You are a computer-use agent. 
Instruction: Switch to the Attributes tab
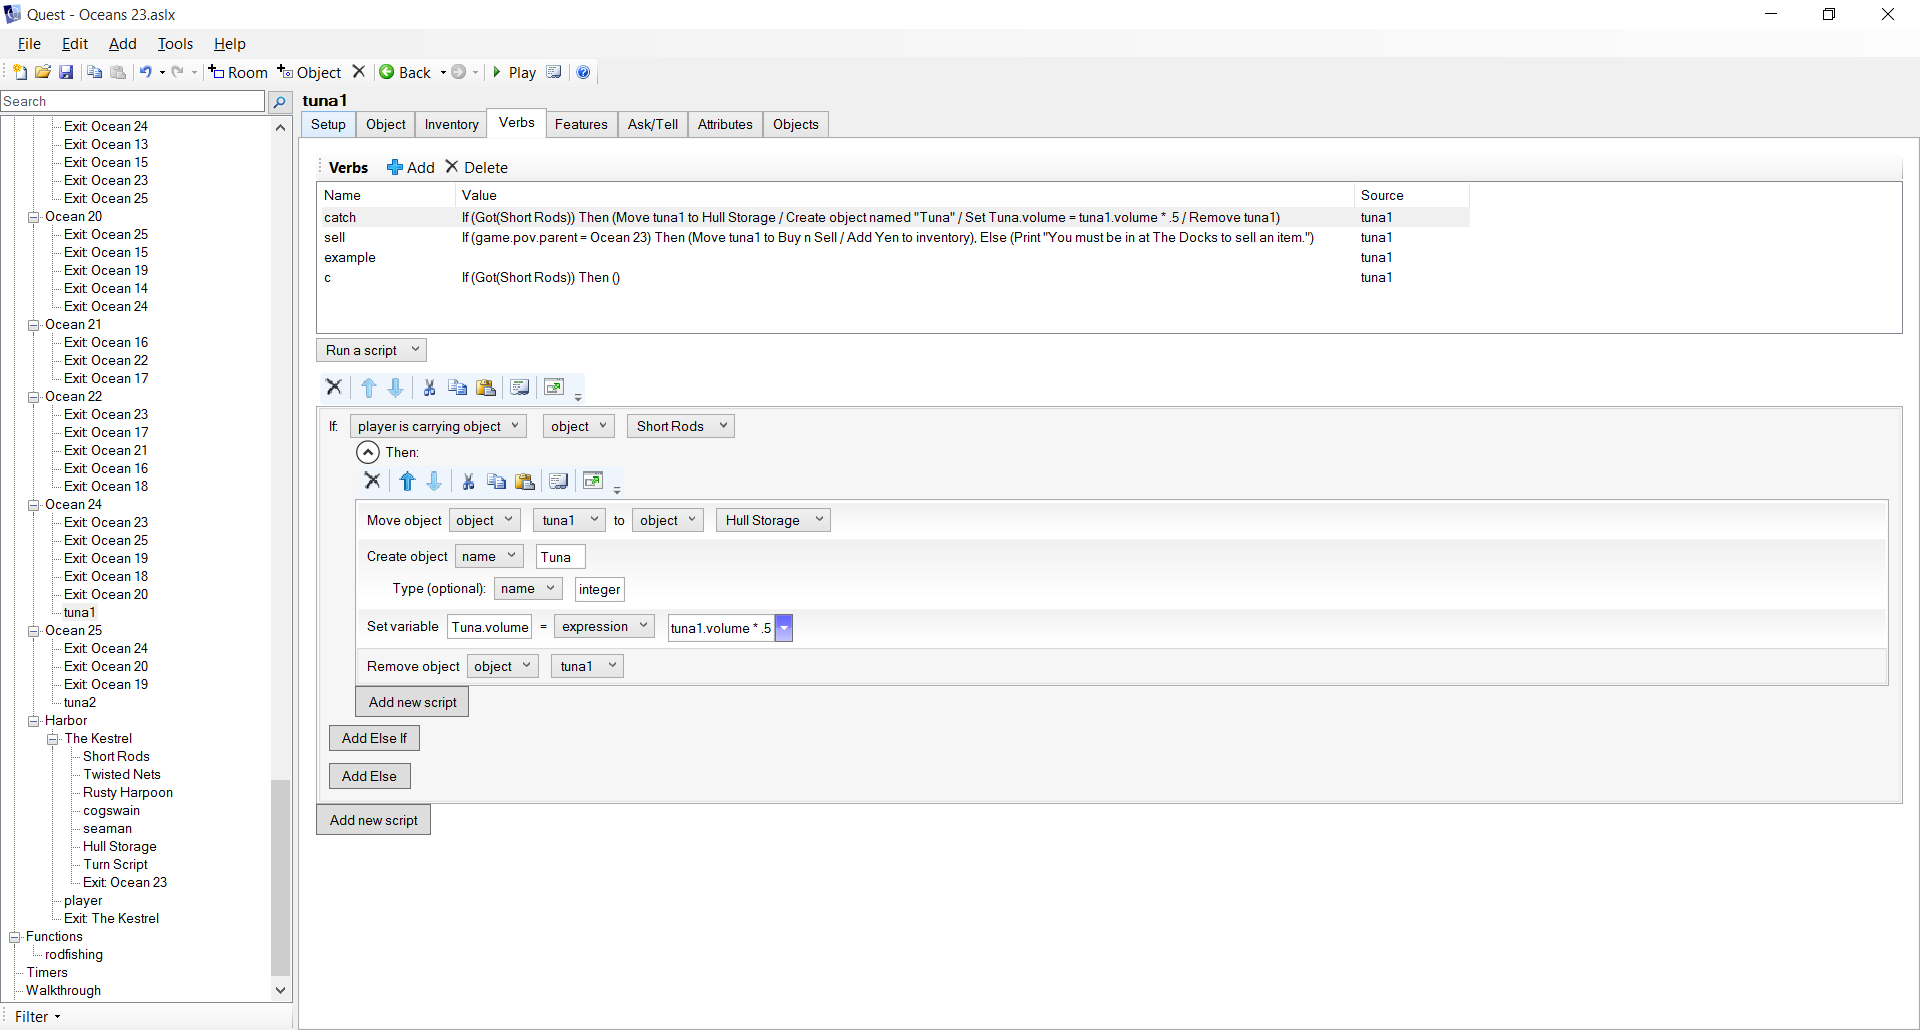(725, 124)
